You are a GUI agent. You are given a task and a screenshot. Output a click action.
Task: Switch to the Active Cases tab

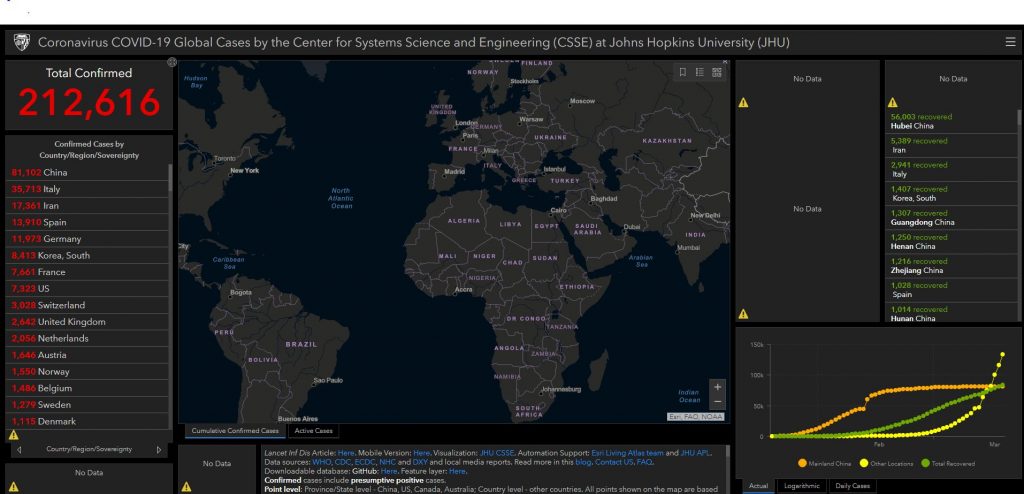click(313, 431)
